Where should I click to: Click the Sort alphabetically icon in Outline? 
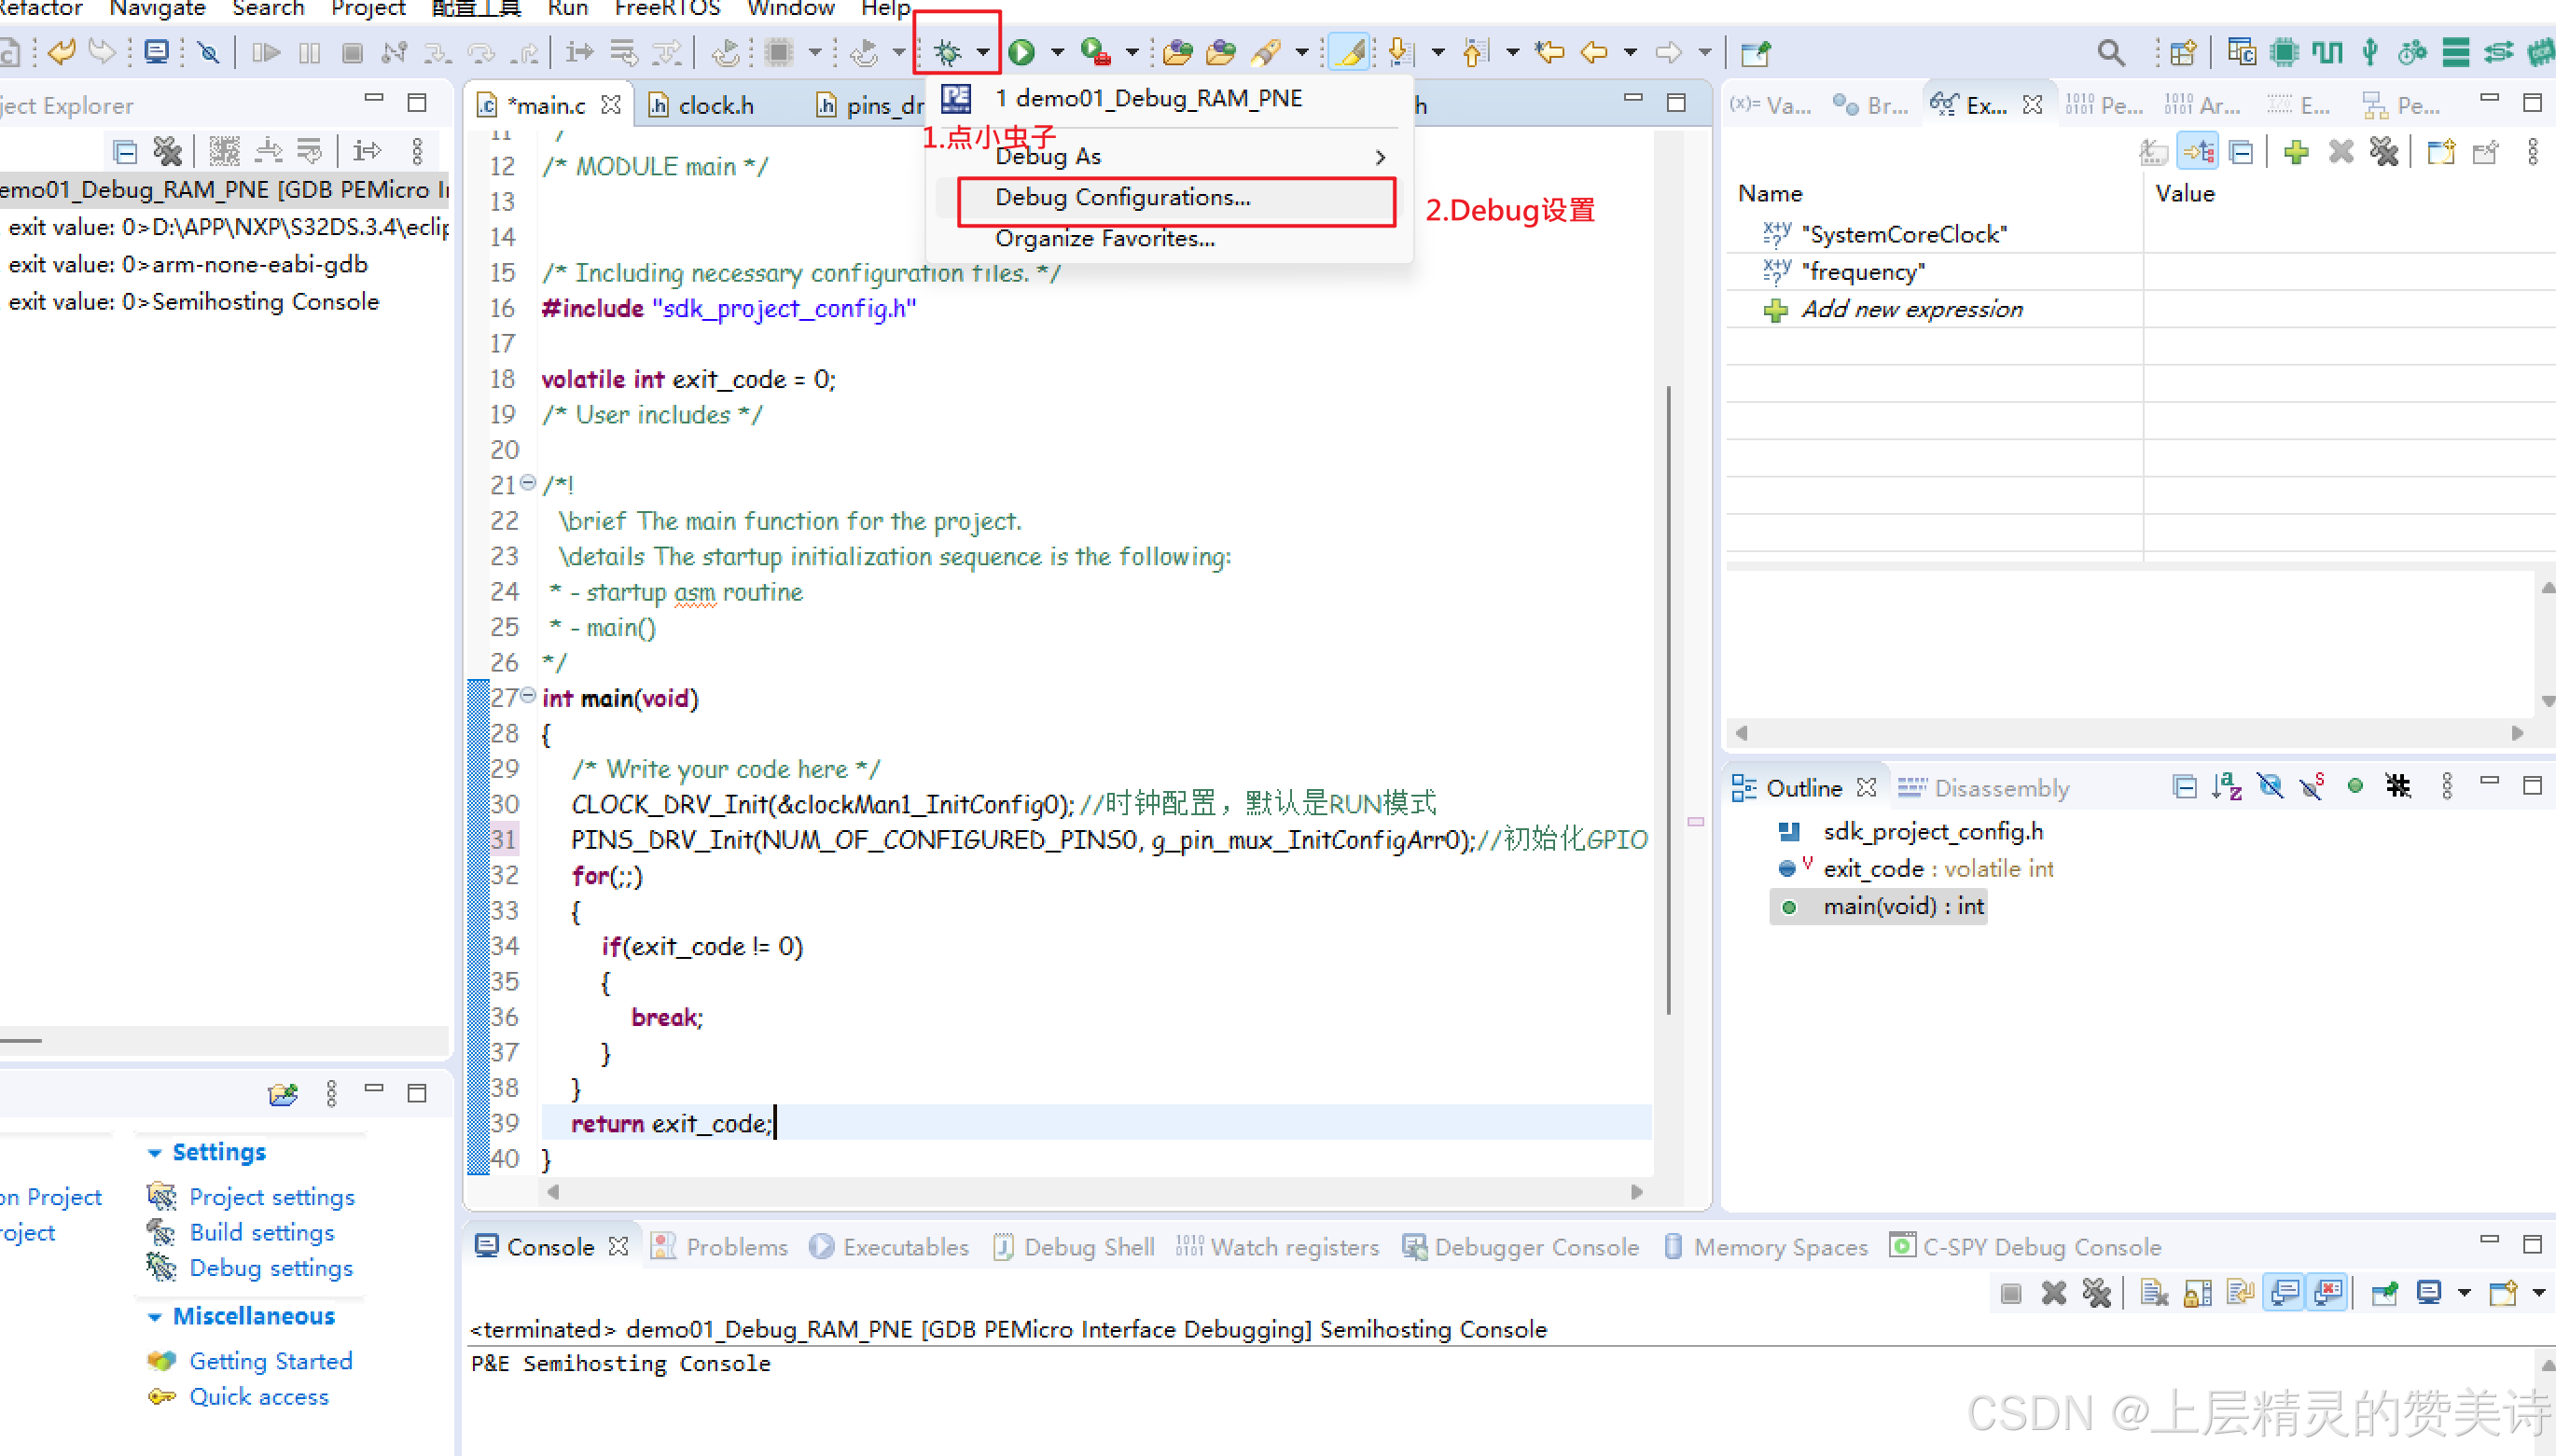point(2226,787)
